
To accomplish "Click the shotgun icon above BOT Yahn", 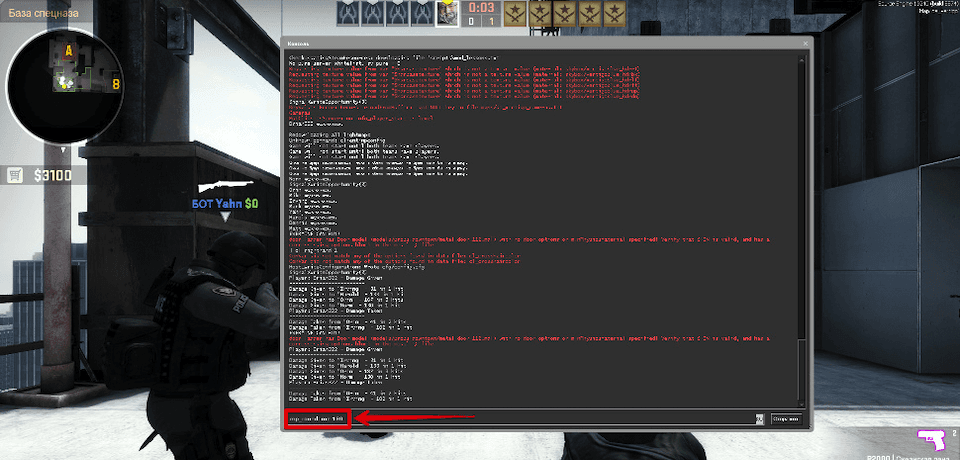I will (x=226, y=184).
